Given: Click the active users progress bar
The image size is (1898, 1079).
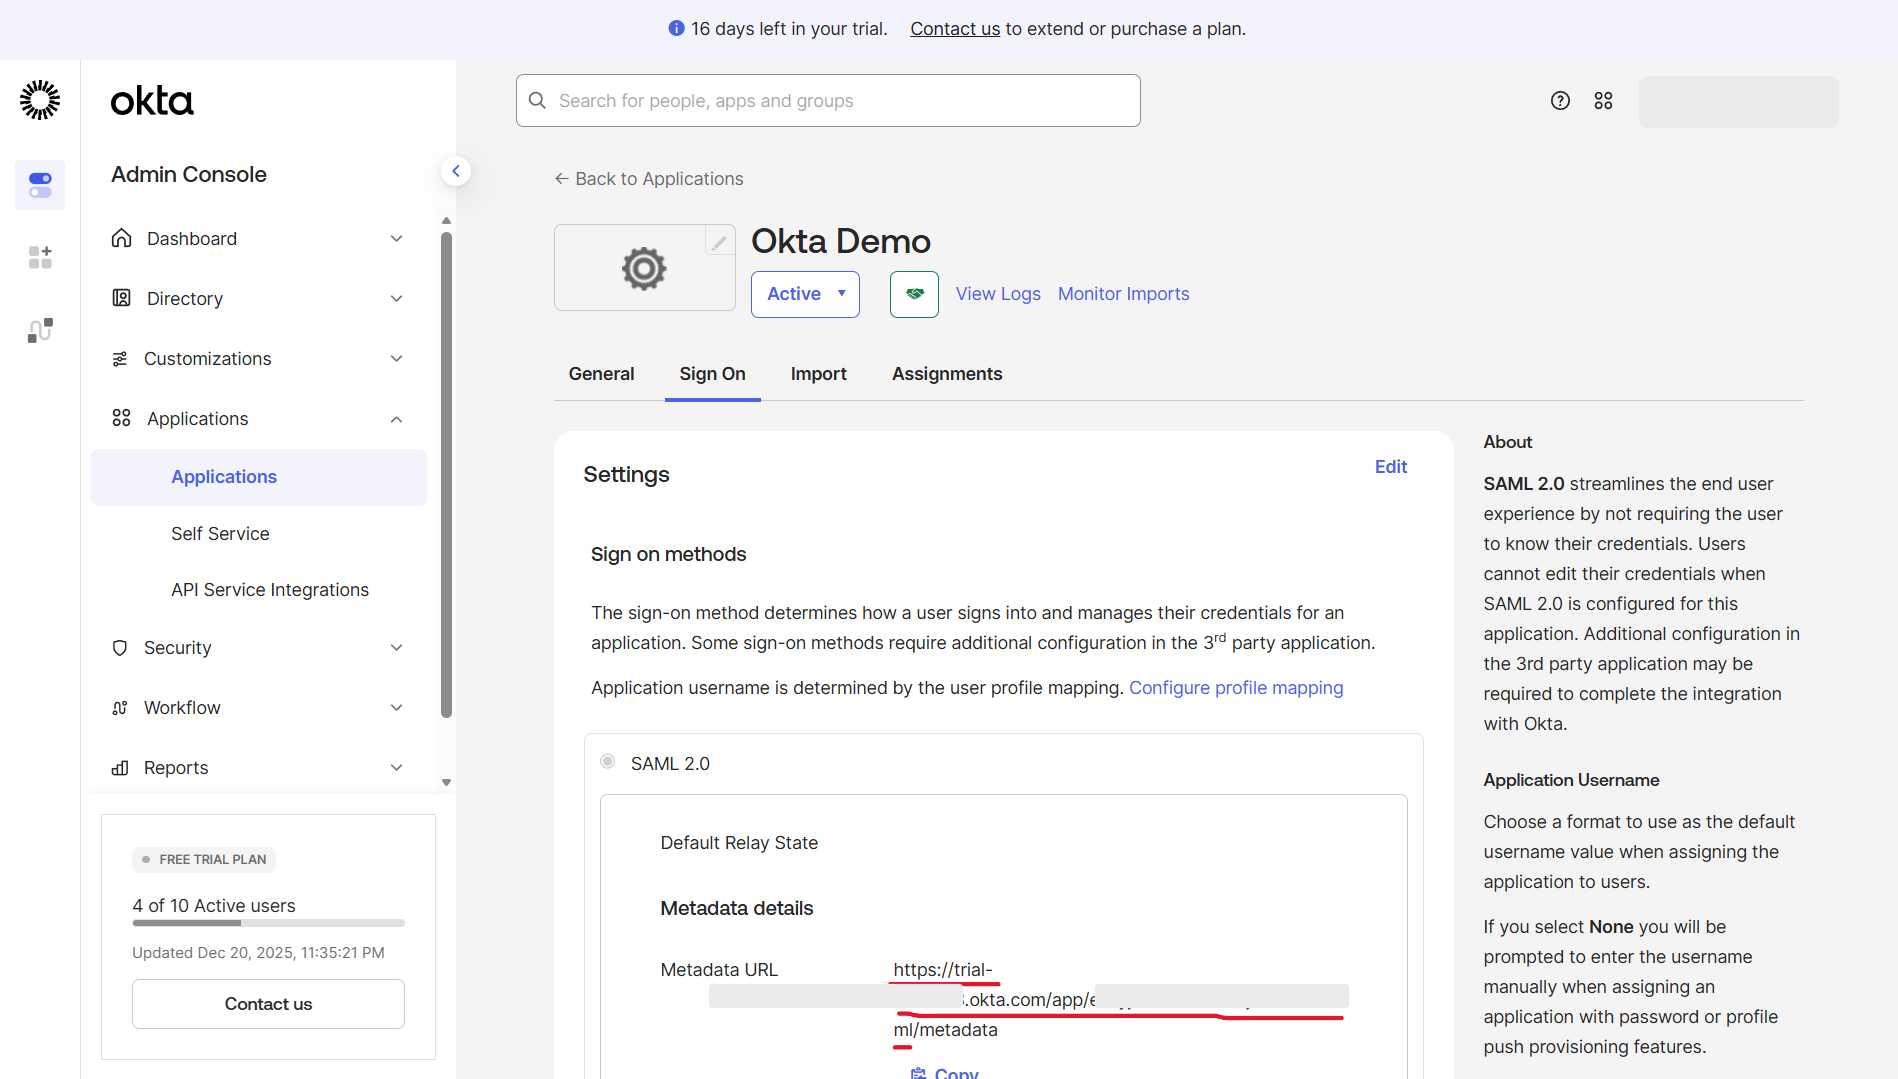Looking at the screenshot, I should coord(268,923).
